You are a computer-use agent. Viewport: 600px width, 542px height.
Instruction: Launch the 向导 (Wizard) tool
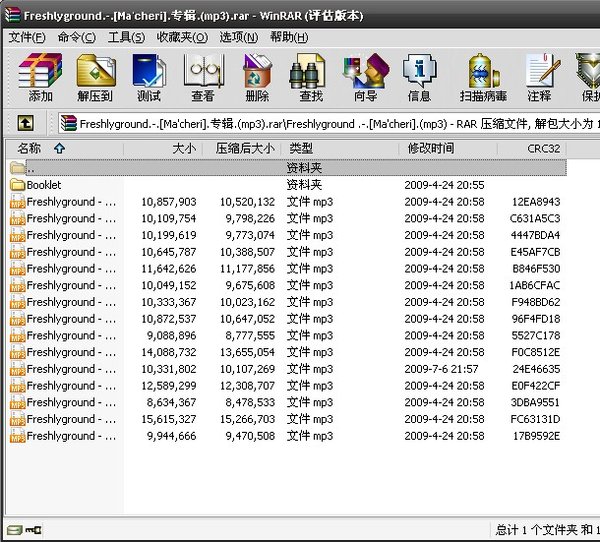(365, 77)
